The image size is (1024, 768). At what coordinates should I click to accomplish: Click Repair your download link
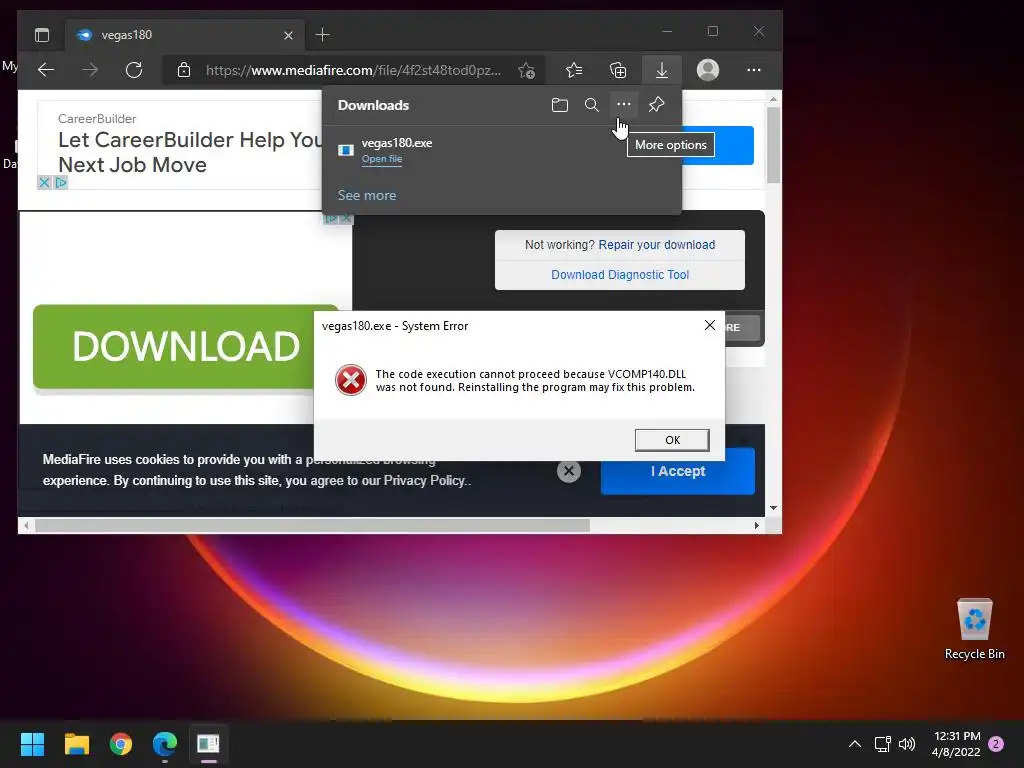656,245
